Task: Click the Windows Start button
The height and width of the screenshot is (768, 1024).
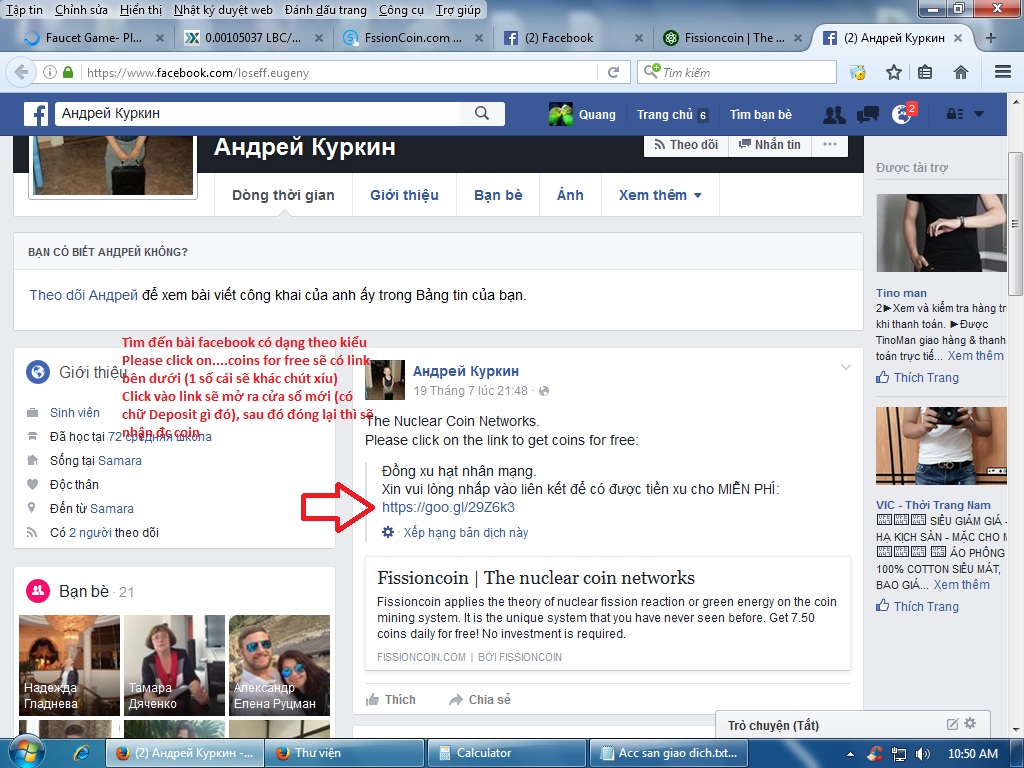Action: (26, 752)
